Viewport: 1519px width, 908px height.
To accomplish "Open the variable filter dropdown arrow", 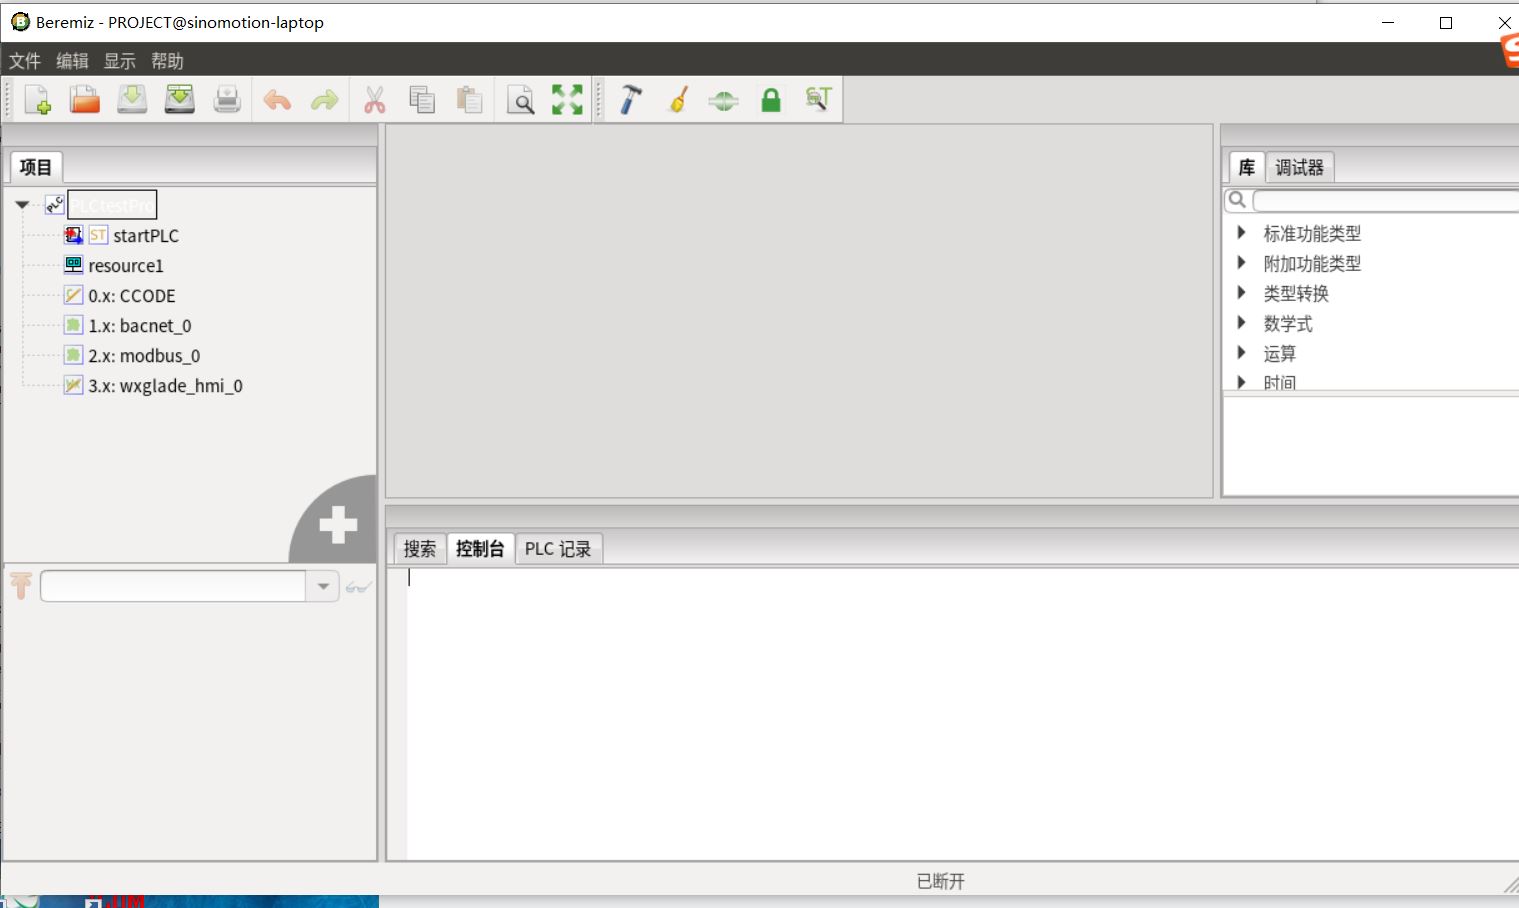I will 322,586.
